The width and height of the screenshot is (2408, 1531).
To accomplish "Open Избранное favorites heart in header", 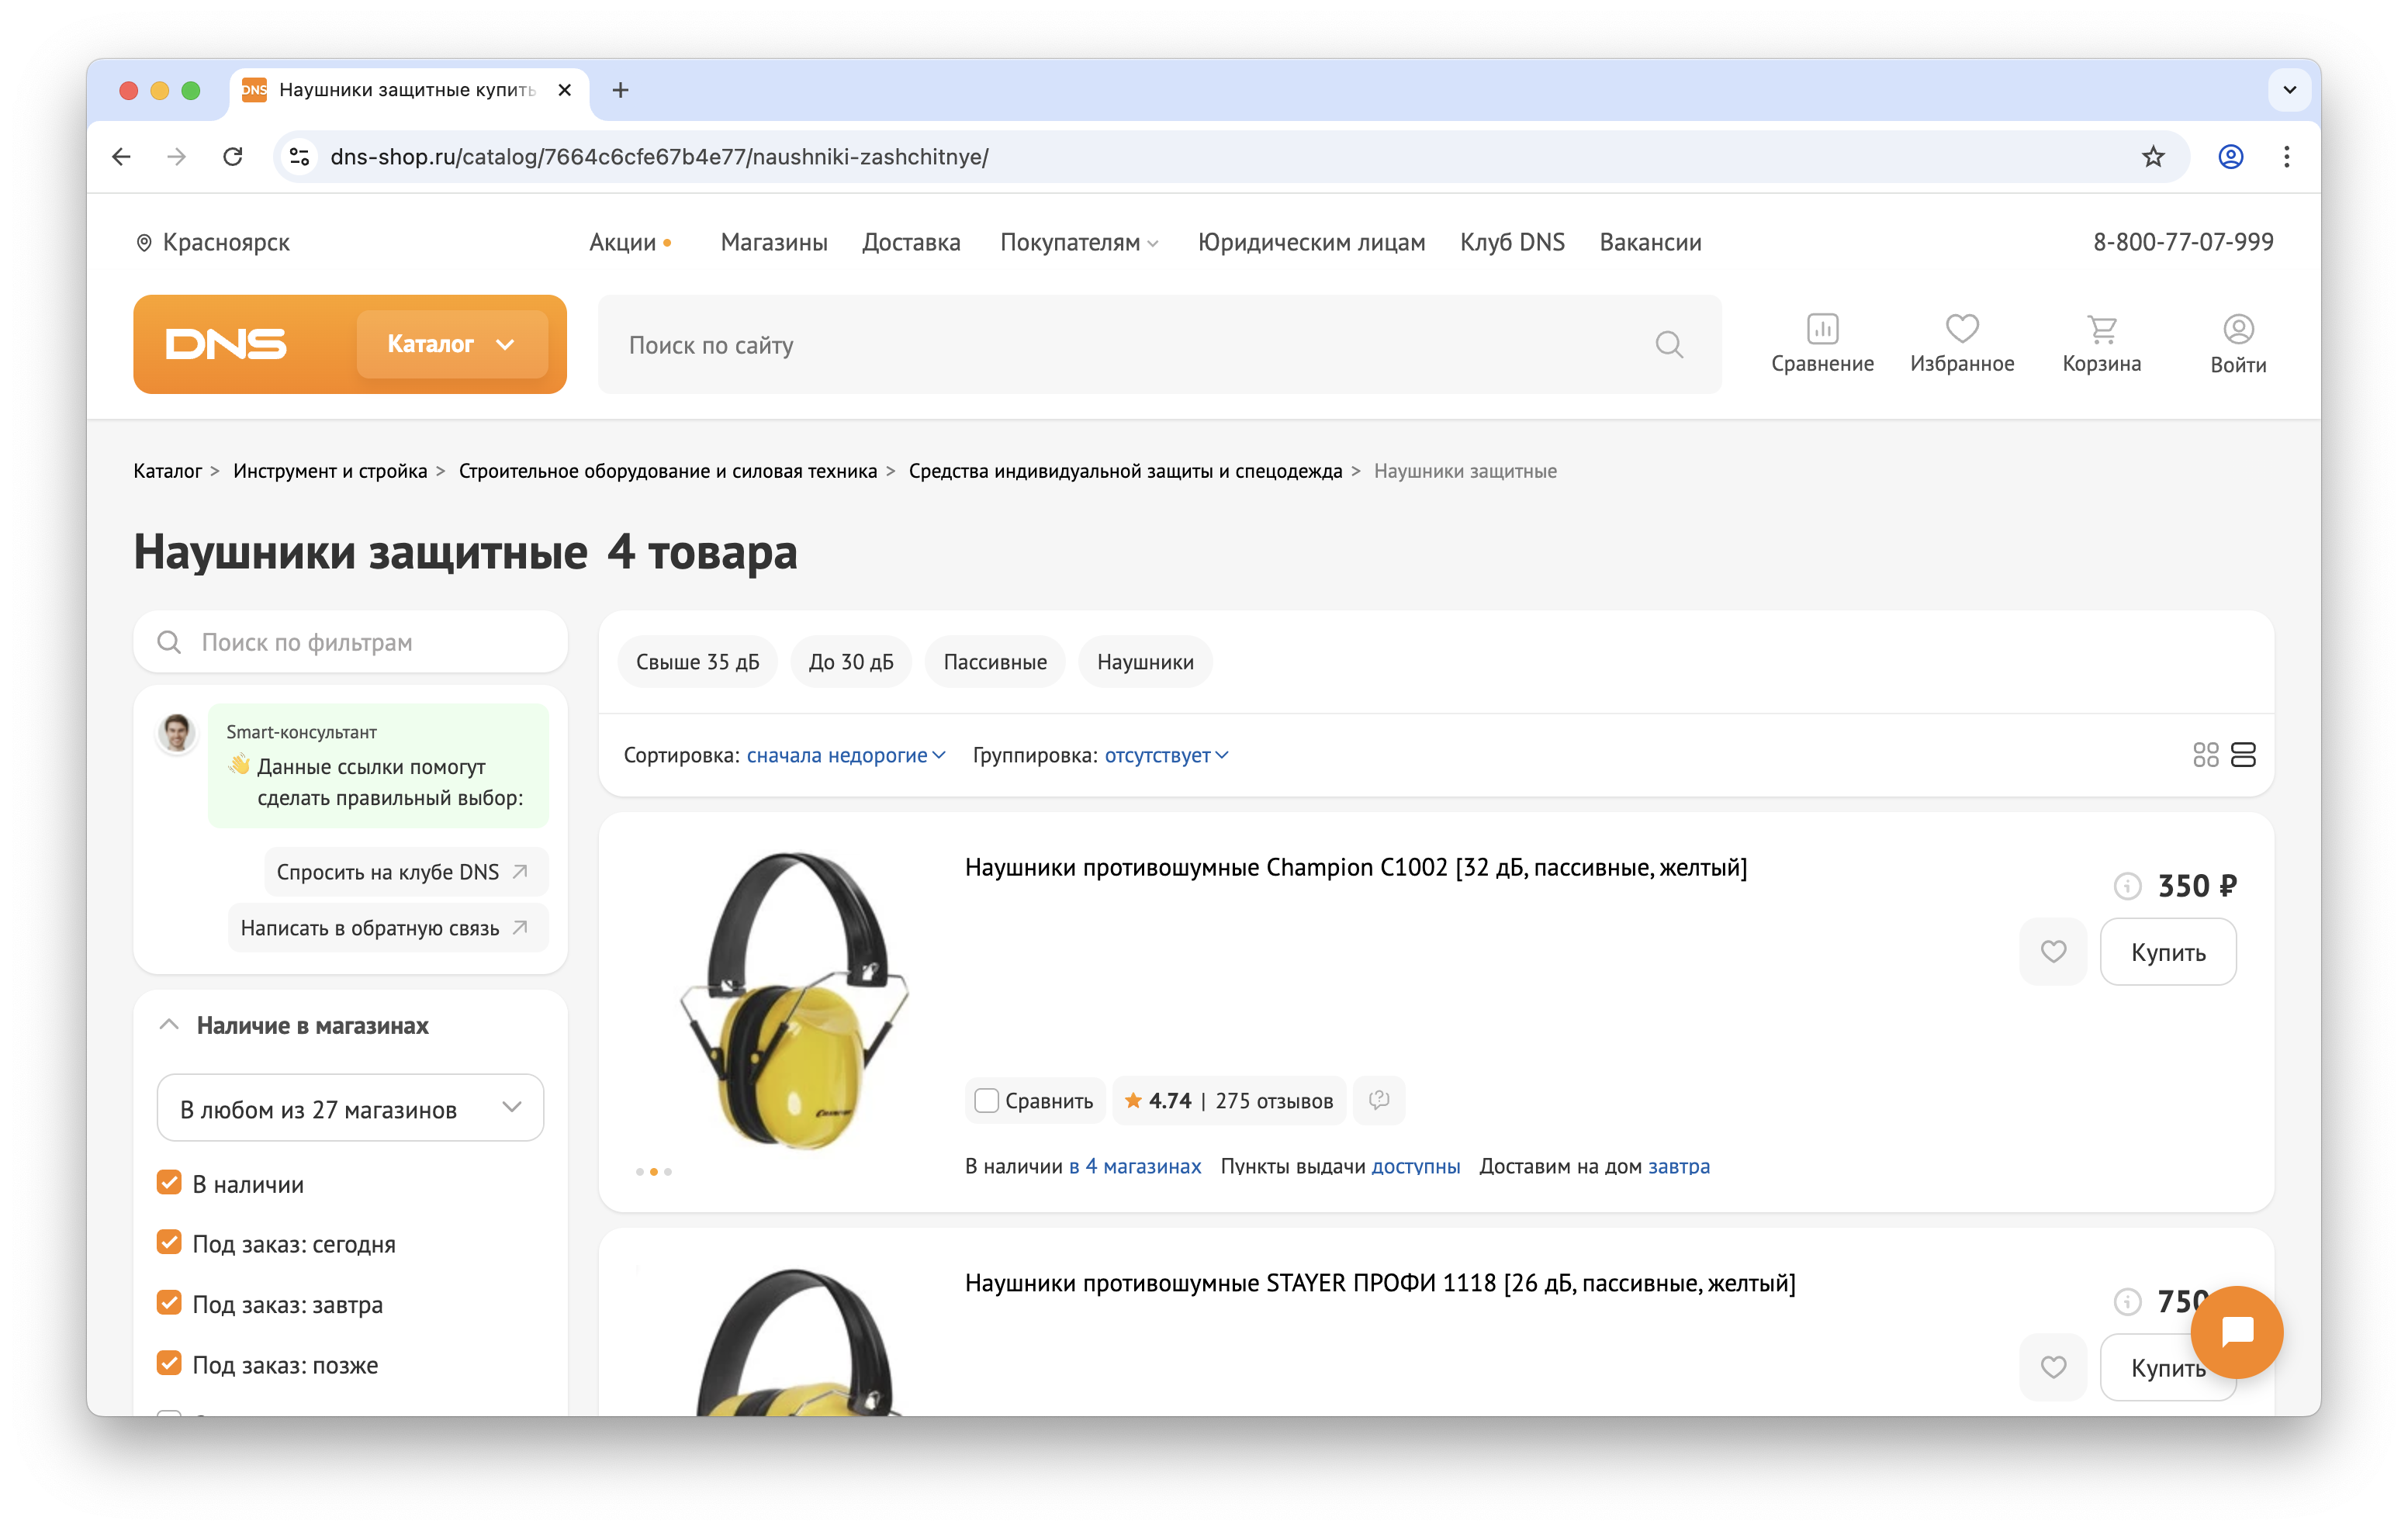I will point(1961,343).
